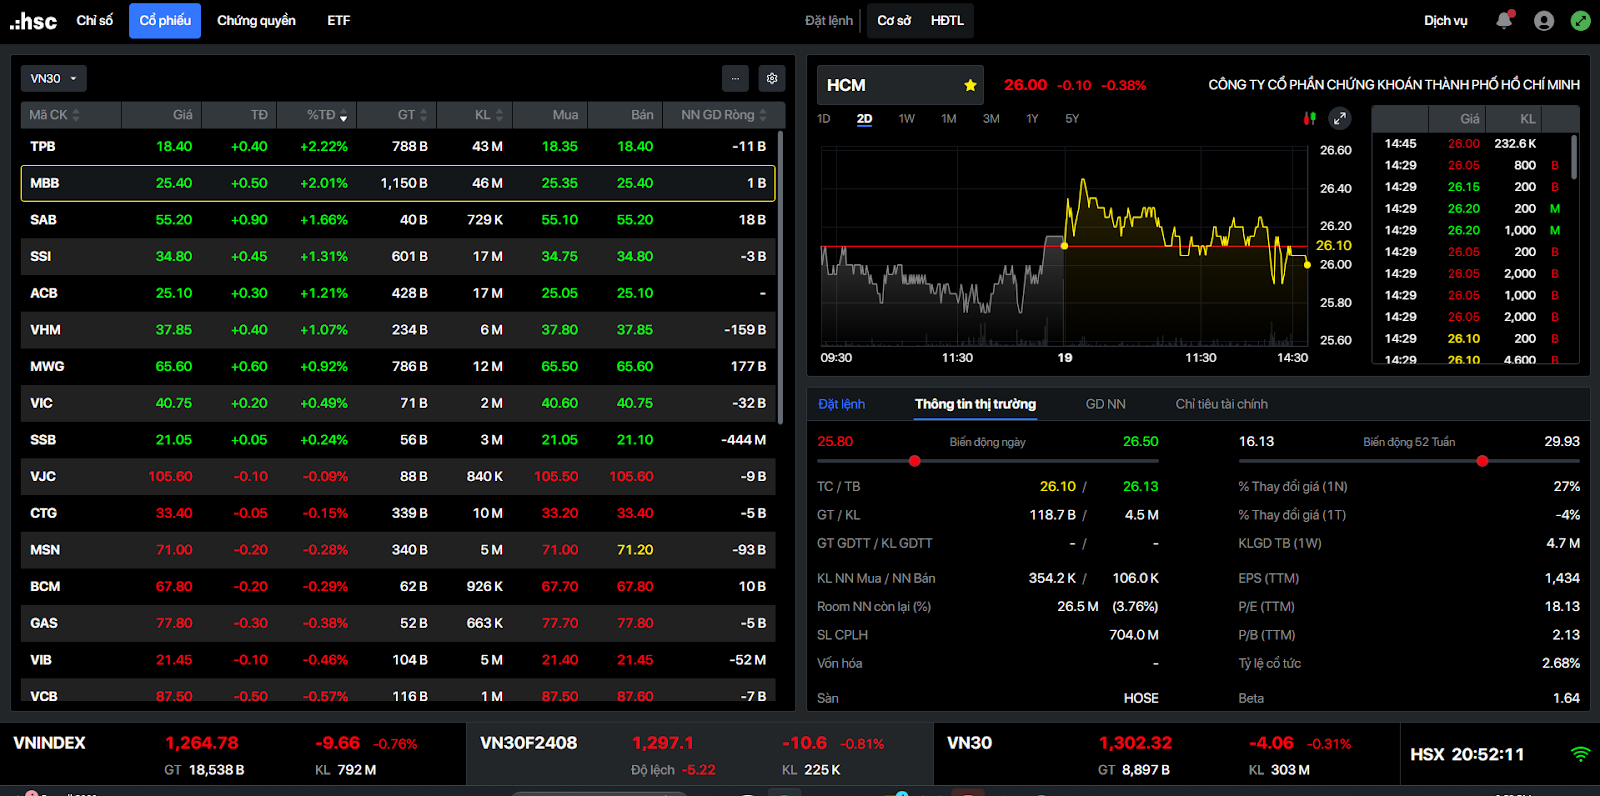Image resolution: width=1600 pixels, height=796 pixels.
Task: Click TPB sell price 18.40
Action: tap(635, 146)
